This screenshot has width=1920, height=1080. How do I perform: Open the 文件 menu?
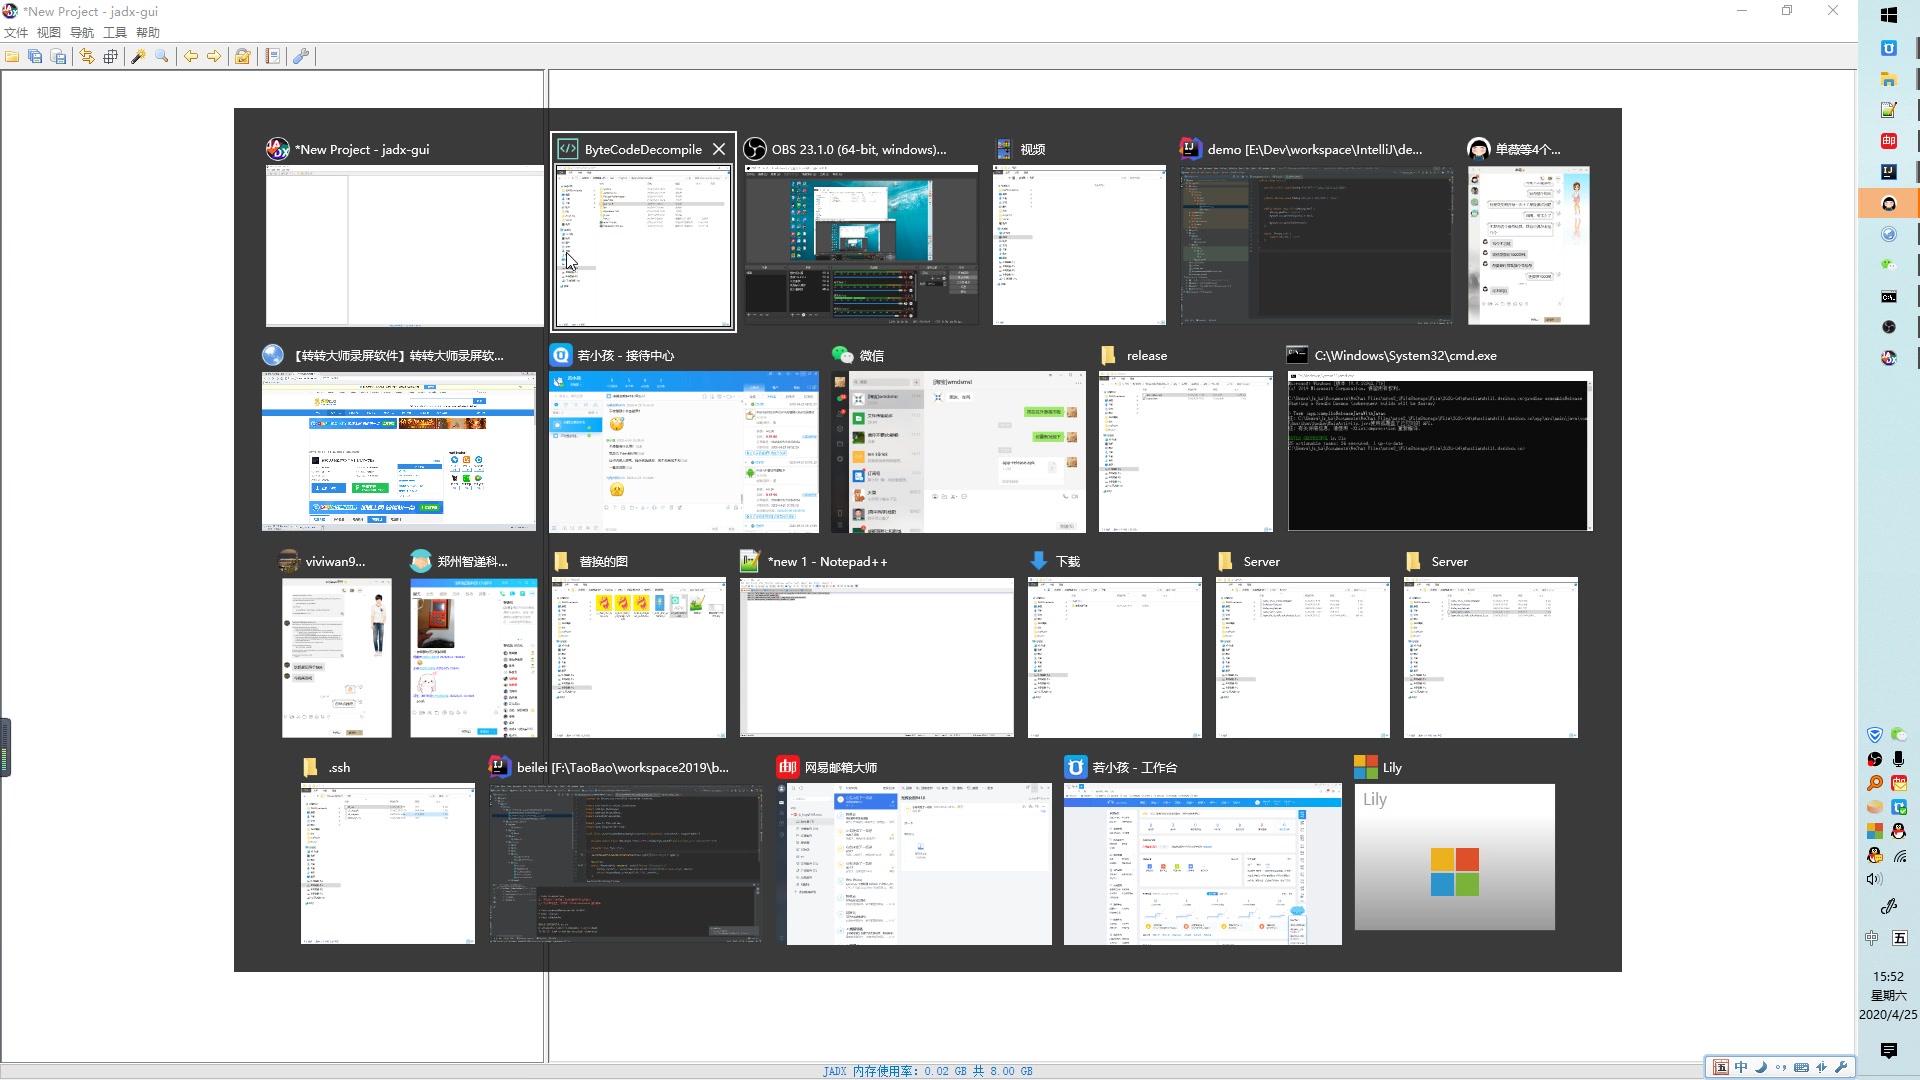pyautogui.click(x=16, y=33)
